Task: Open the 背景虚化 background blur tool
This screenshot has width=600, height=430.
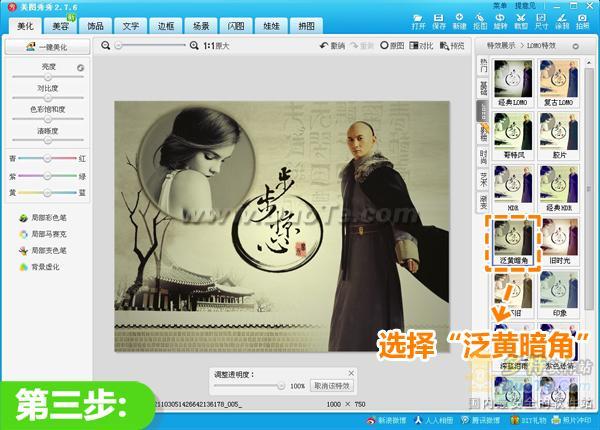Action: [x=39, y=267]
